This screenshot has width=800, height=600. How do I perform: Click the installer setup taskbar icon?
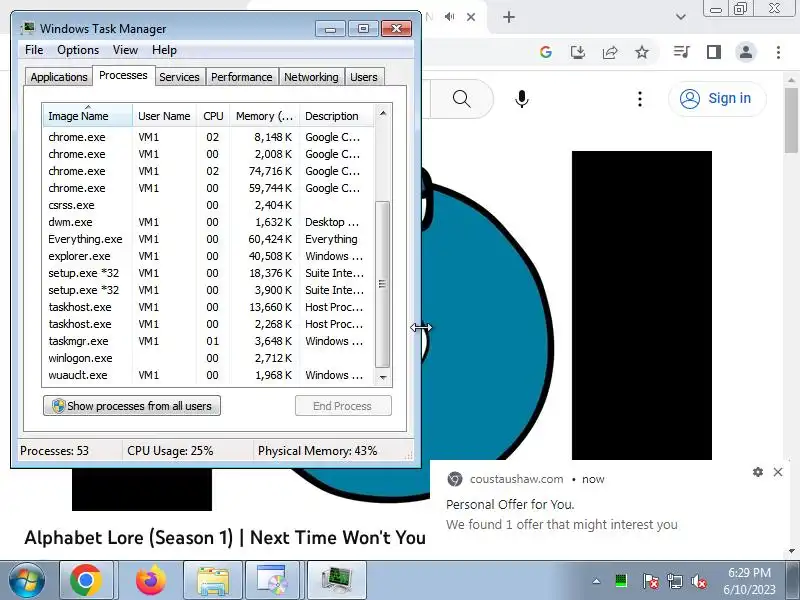pyautogui.click(x=272, y=580)
